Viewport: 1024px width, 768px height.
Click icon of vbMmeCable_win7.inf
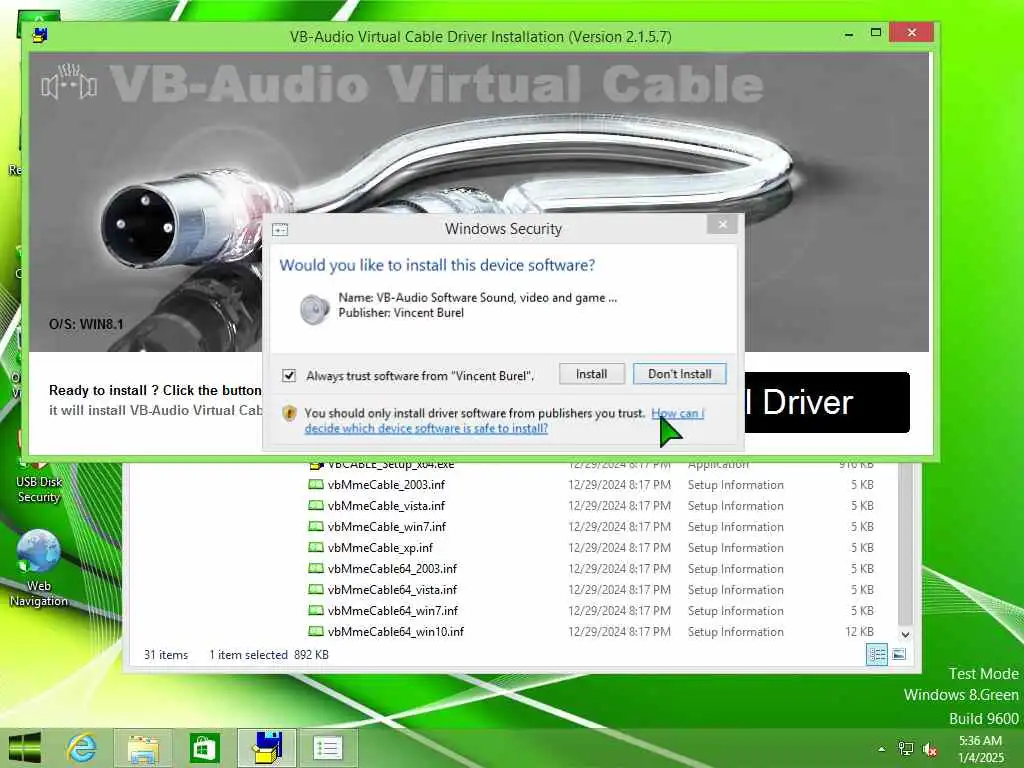tap(316, 526)
